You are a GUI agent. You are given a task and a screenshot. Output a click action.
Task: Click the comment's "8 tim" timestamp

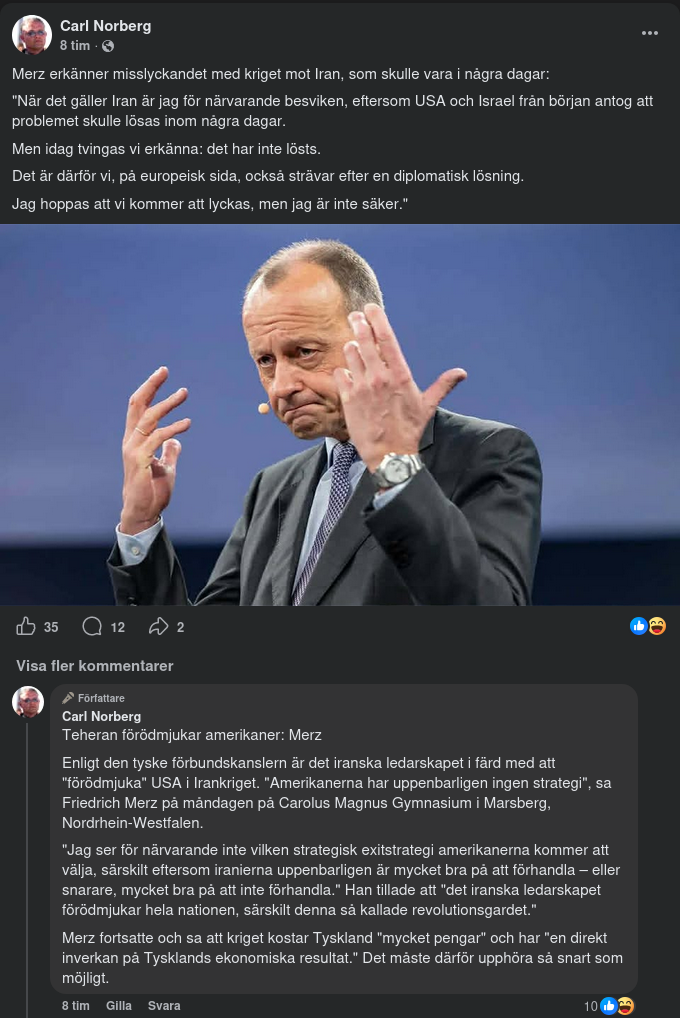[x=76, y=1006]
